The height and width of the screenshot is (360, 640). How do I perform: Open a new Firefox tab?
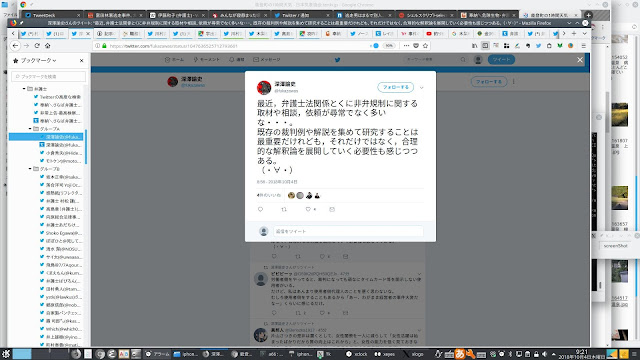574,33
